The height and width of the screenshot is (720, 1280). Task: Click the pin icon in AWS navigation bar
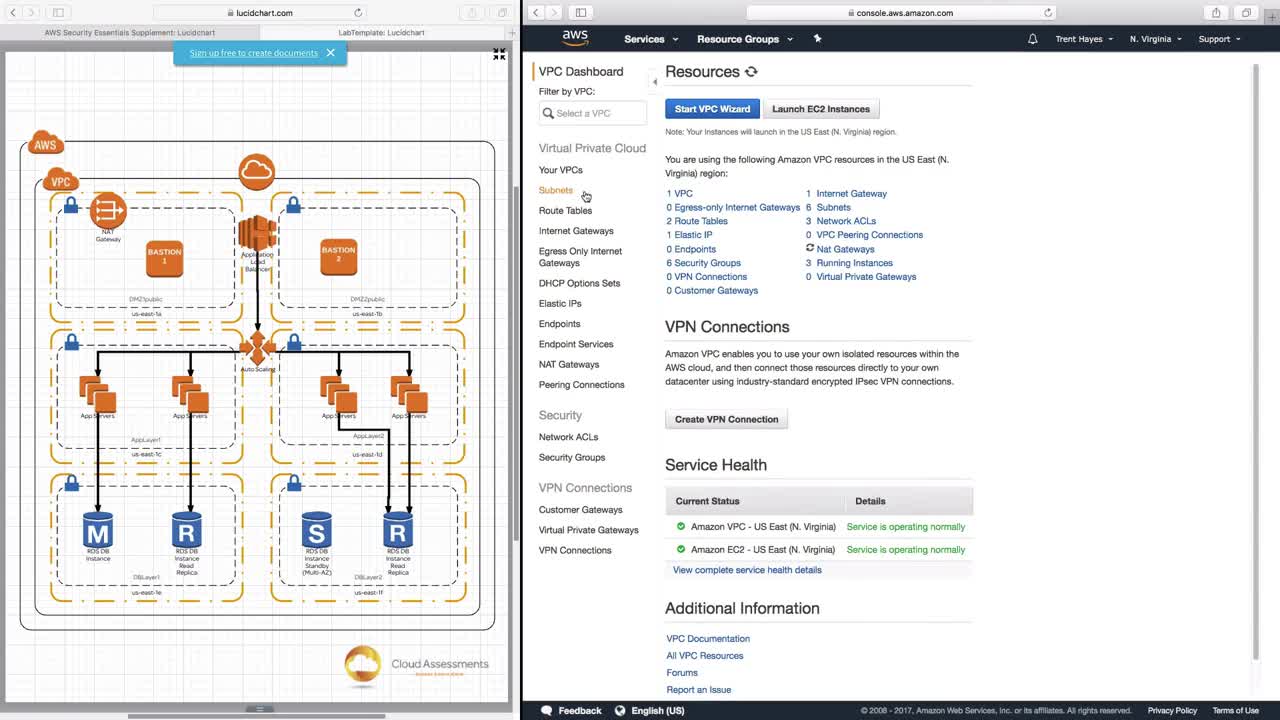[817, 39]
